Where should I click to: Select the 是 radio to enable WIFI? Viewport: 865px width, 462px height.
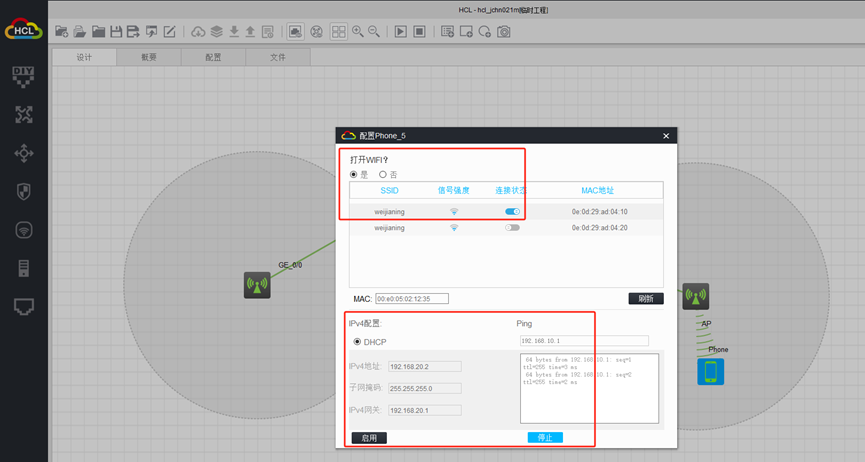[353, 174]
